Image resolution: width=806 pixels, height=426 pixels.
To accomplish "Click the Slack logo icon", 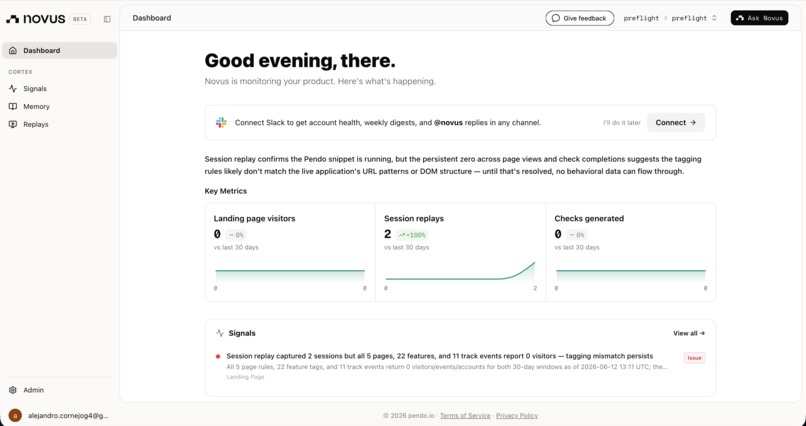I will [x=221, y=122].
